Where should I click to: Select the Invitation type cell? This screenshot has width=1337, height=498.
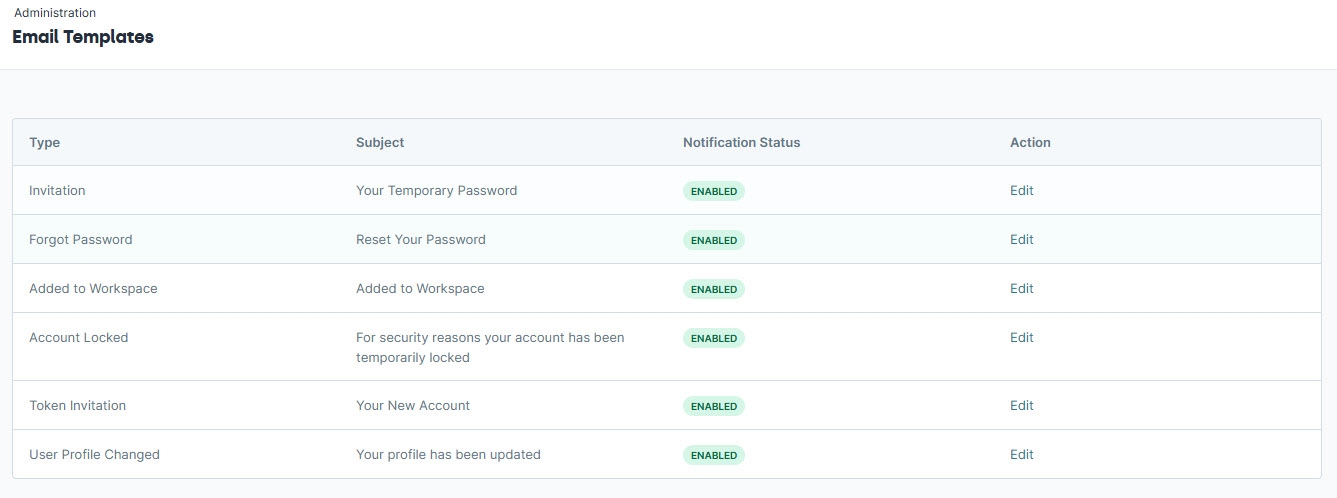[x=57, y=190]
